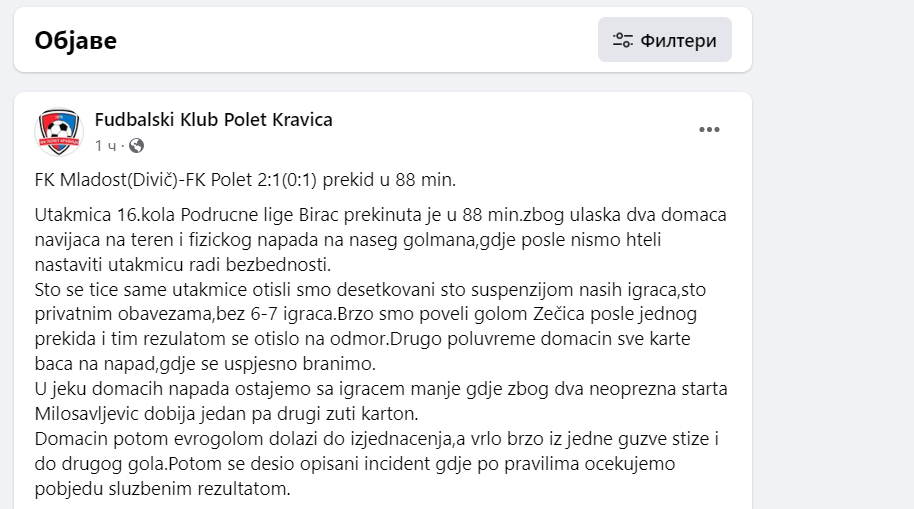The width and height of the screenshot is (914, 509).
Task: Click the "1 ч" post timestamp
Action: (x=105, y=146)
